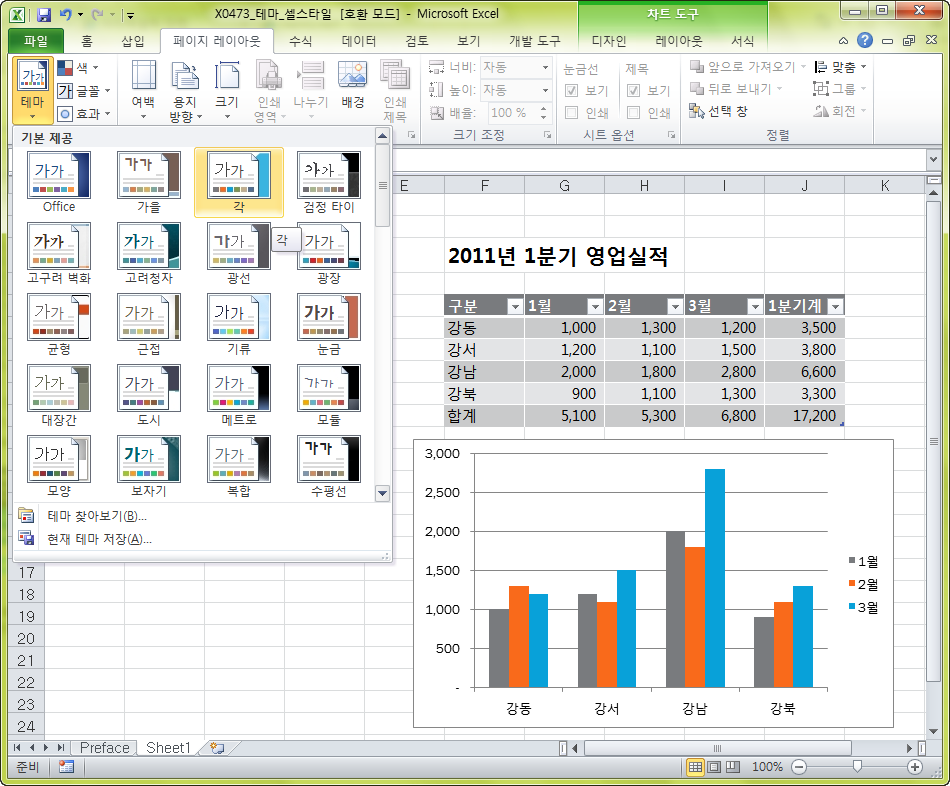Open the 파일 File tab
The image size is (950, 786).
[x=36, y=41]
